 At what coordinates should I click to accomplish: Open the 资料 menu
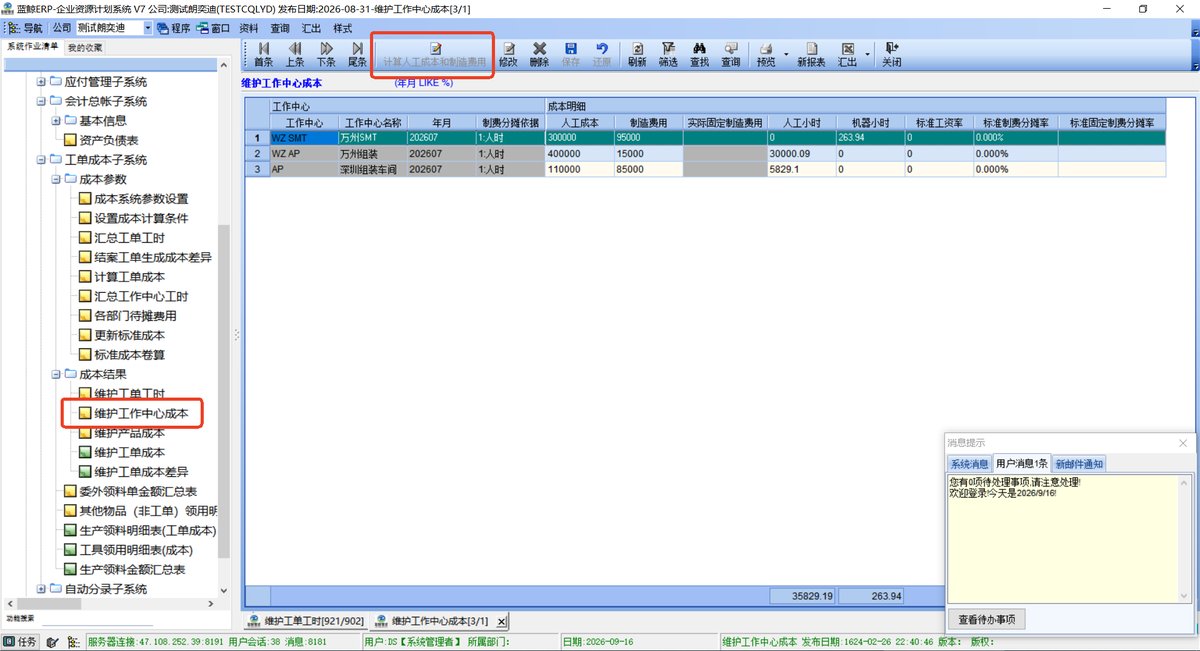tap(249, 28)
